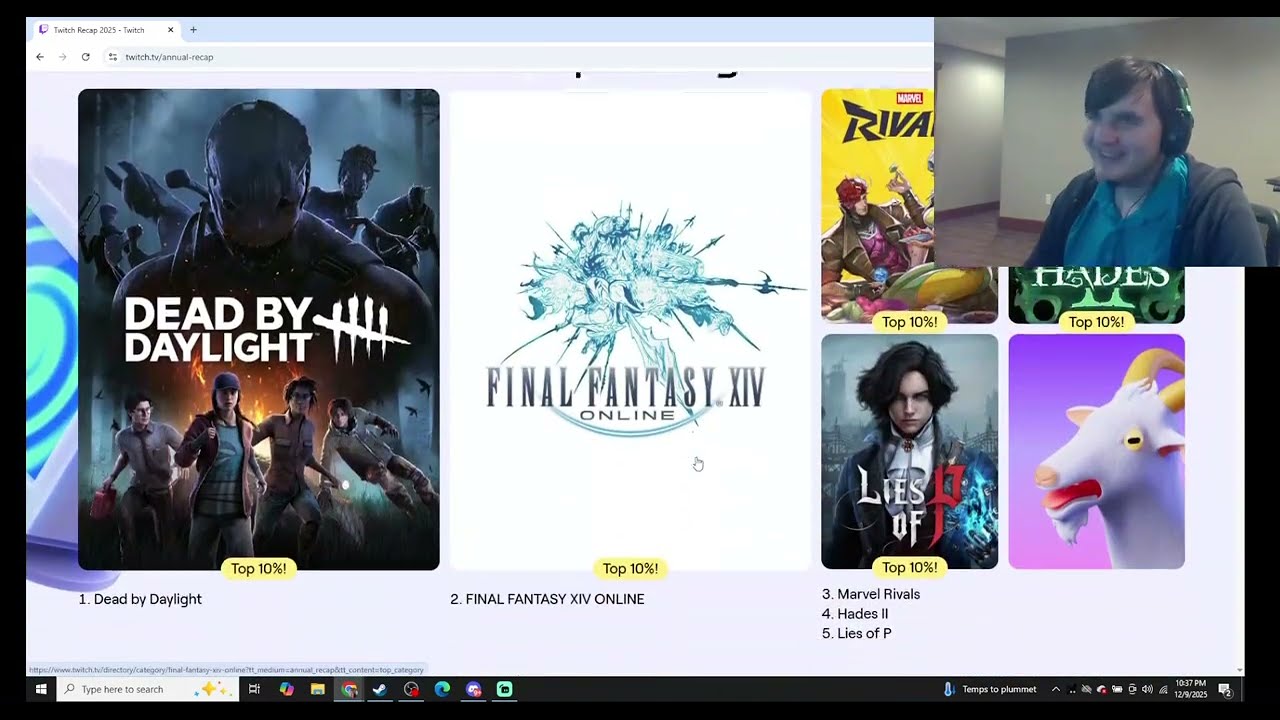Open Steam from the taskbar
This screenshot has height=720, width=1280.
pyautogui.click(x=380, y=689)
